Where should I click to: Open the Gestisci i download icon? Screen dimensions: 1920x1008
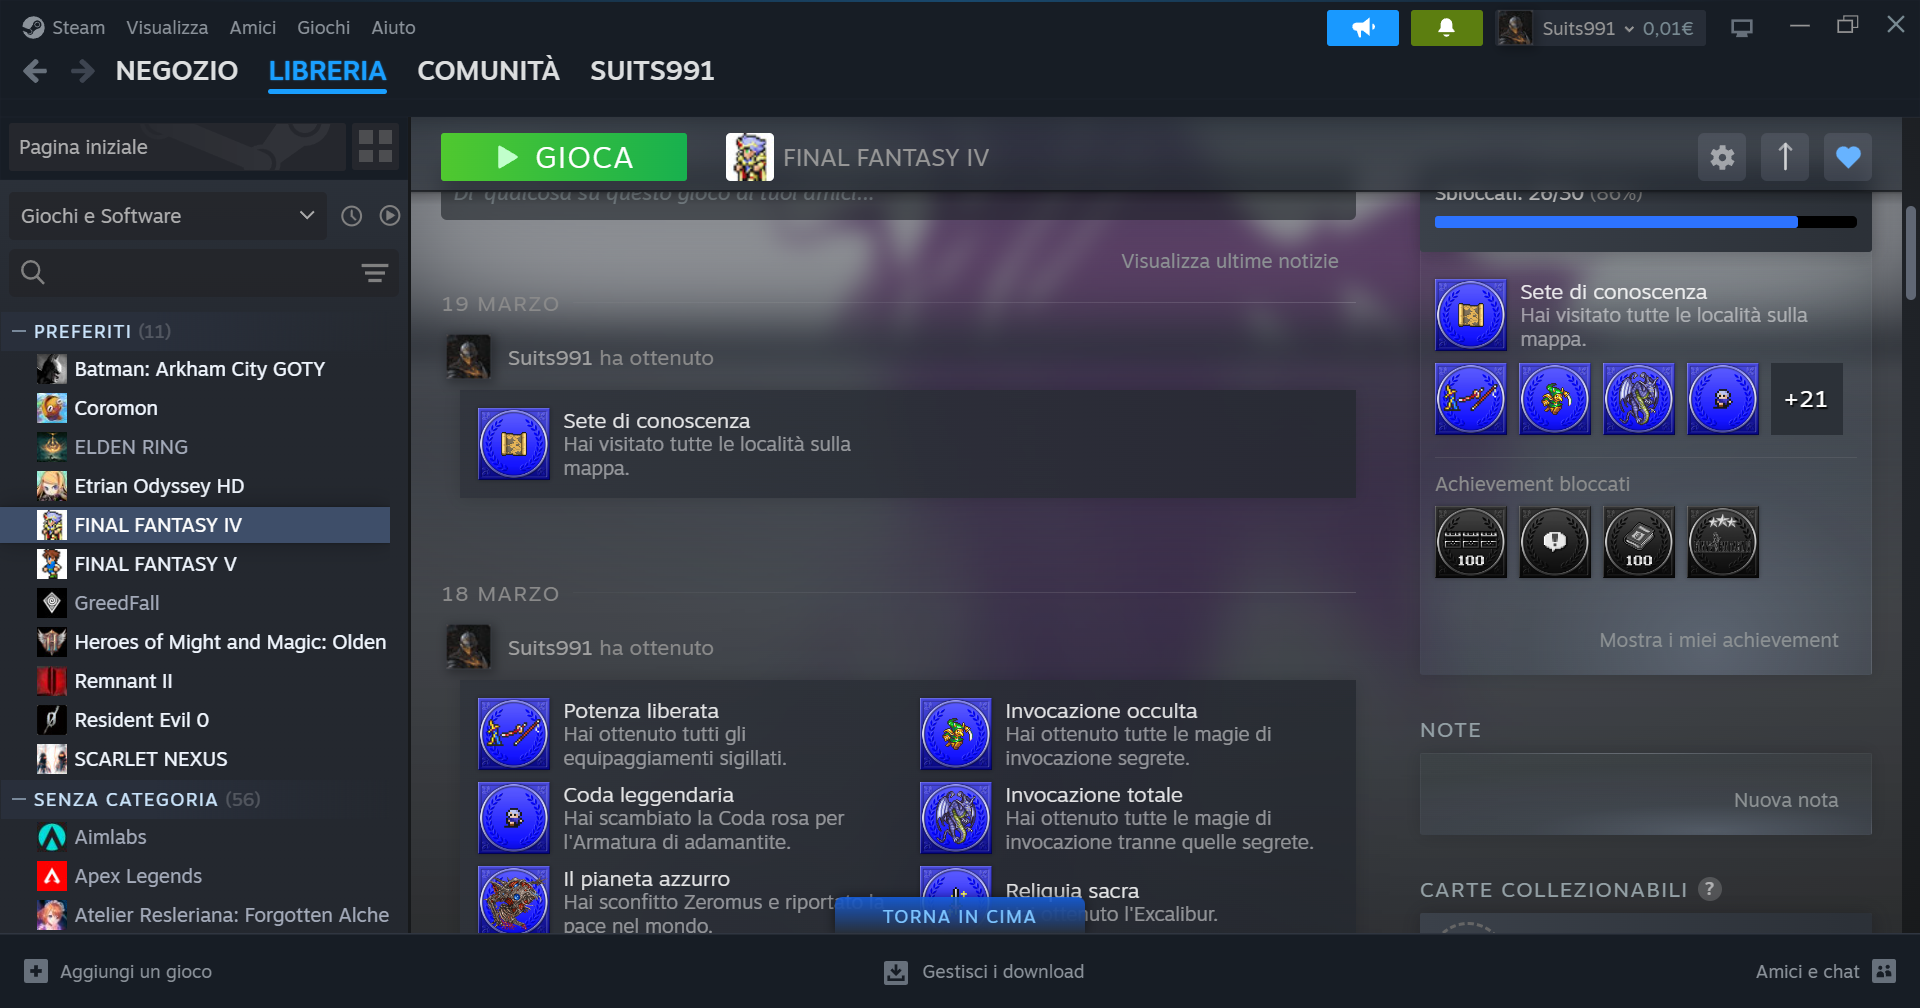pos(896,972)
